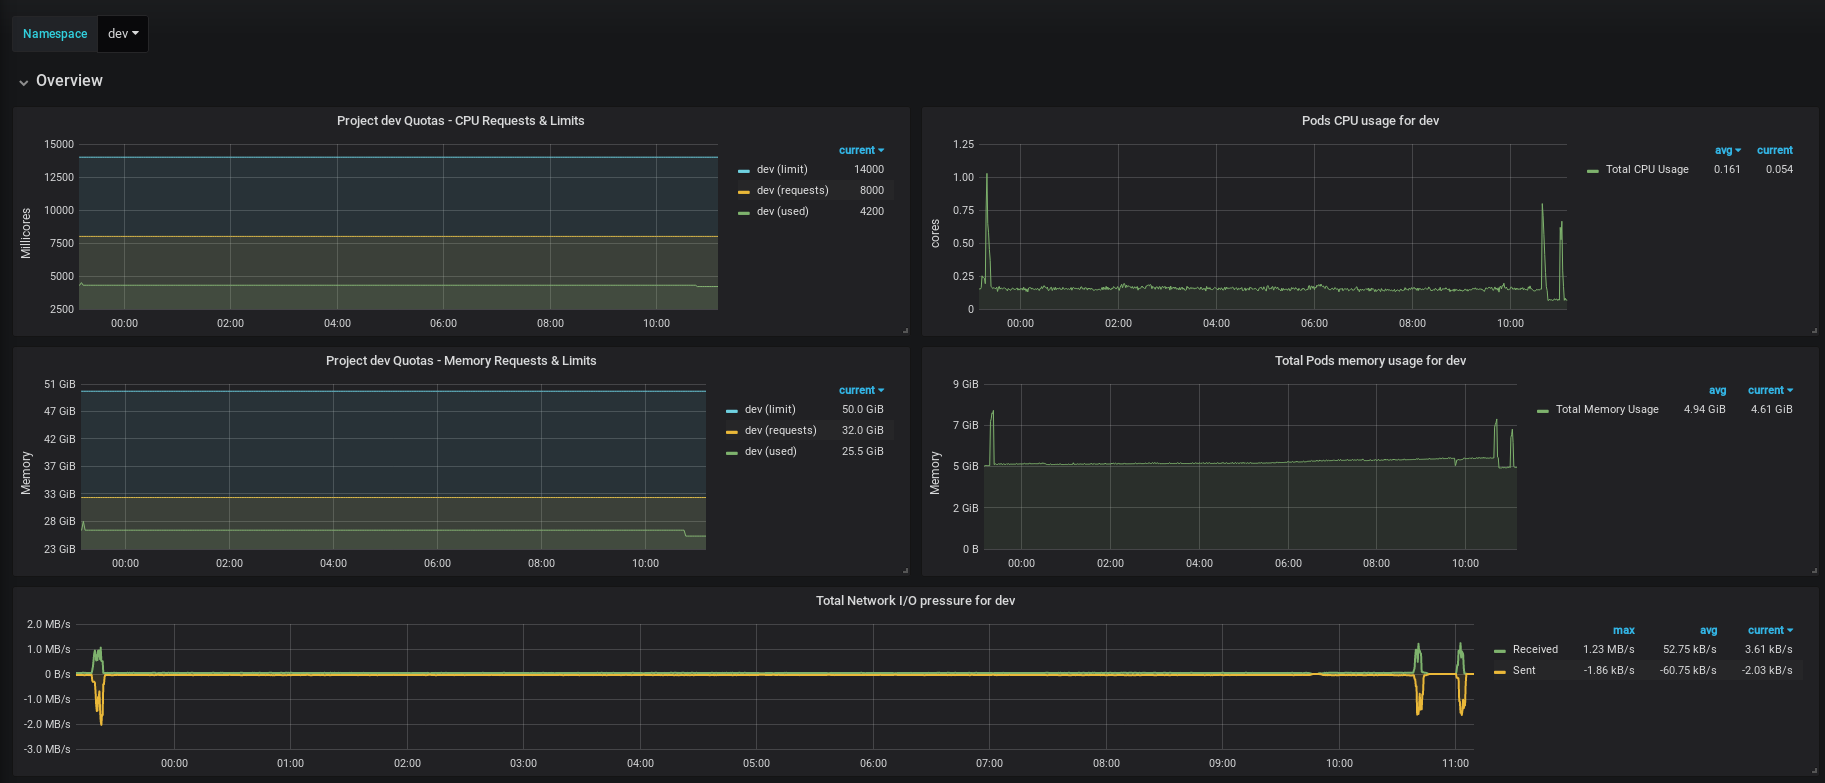Click yellow swatch beside dev (requests) in CPU quotas
This screenshot has width=1825, height=783.
pyautogui.click(x=744, y=192)
